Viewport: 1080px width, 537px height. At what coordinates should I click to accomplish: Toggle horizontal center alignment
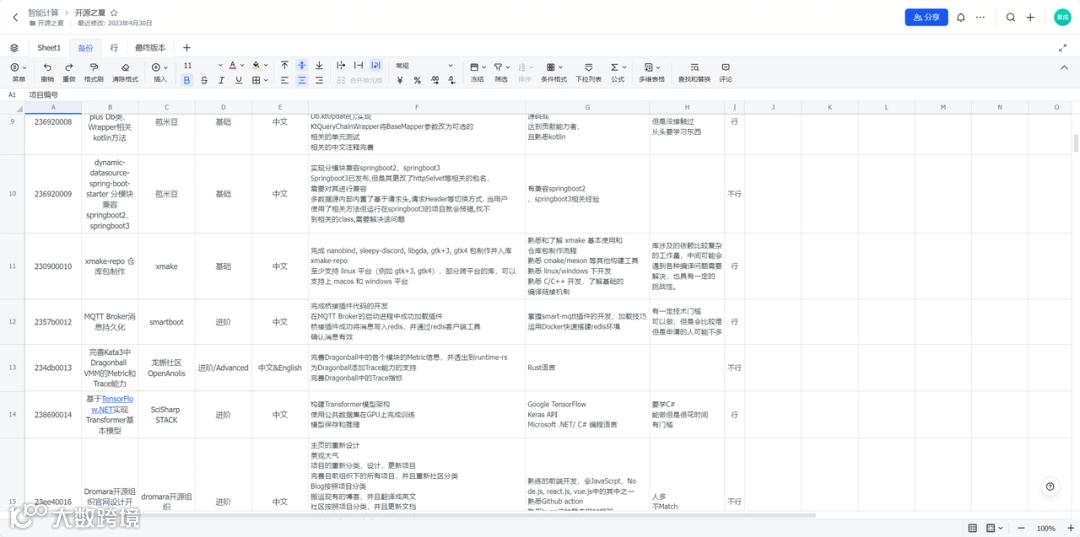coord(302,80)
